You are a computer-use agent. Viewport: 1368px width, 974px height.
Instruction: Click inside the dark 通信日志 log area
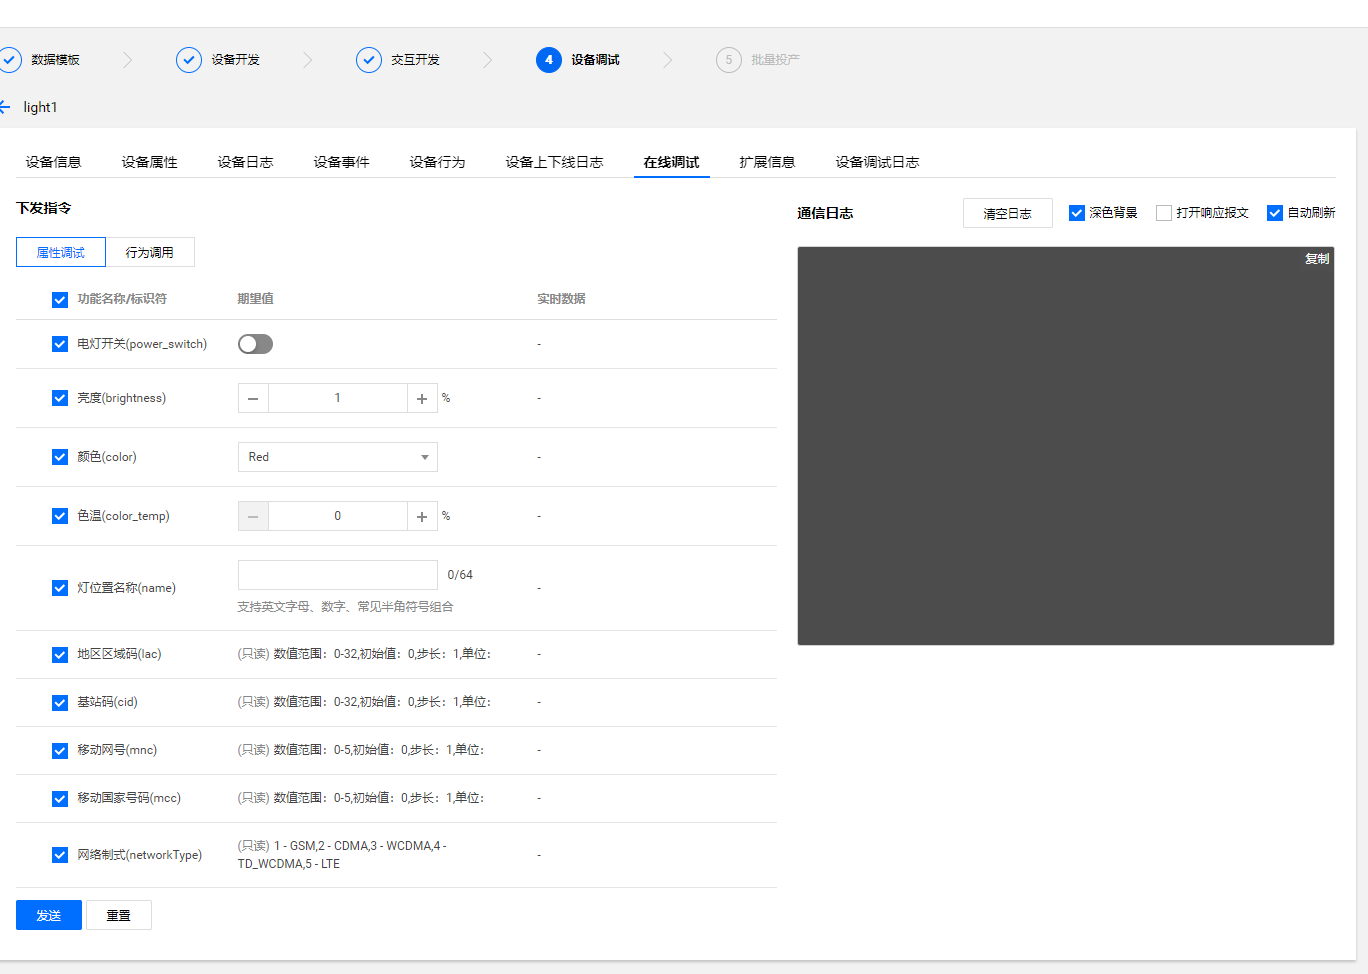[x=1066, y=446]
